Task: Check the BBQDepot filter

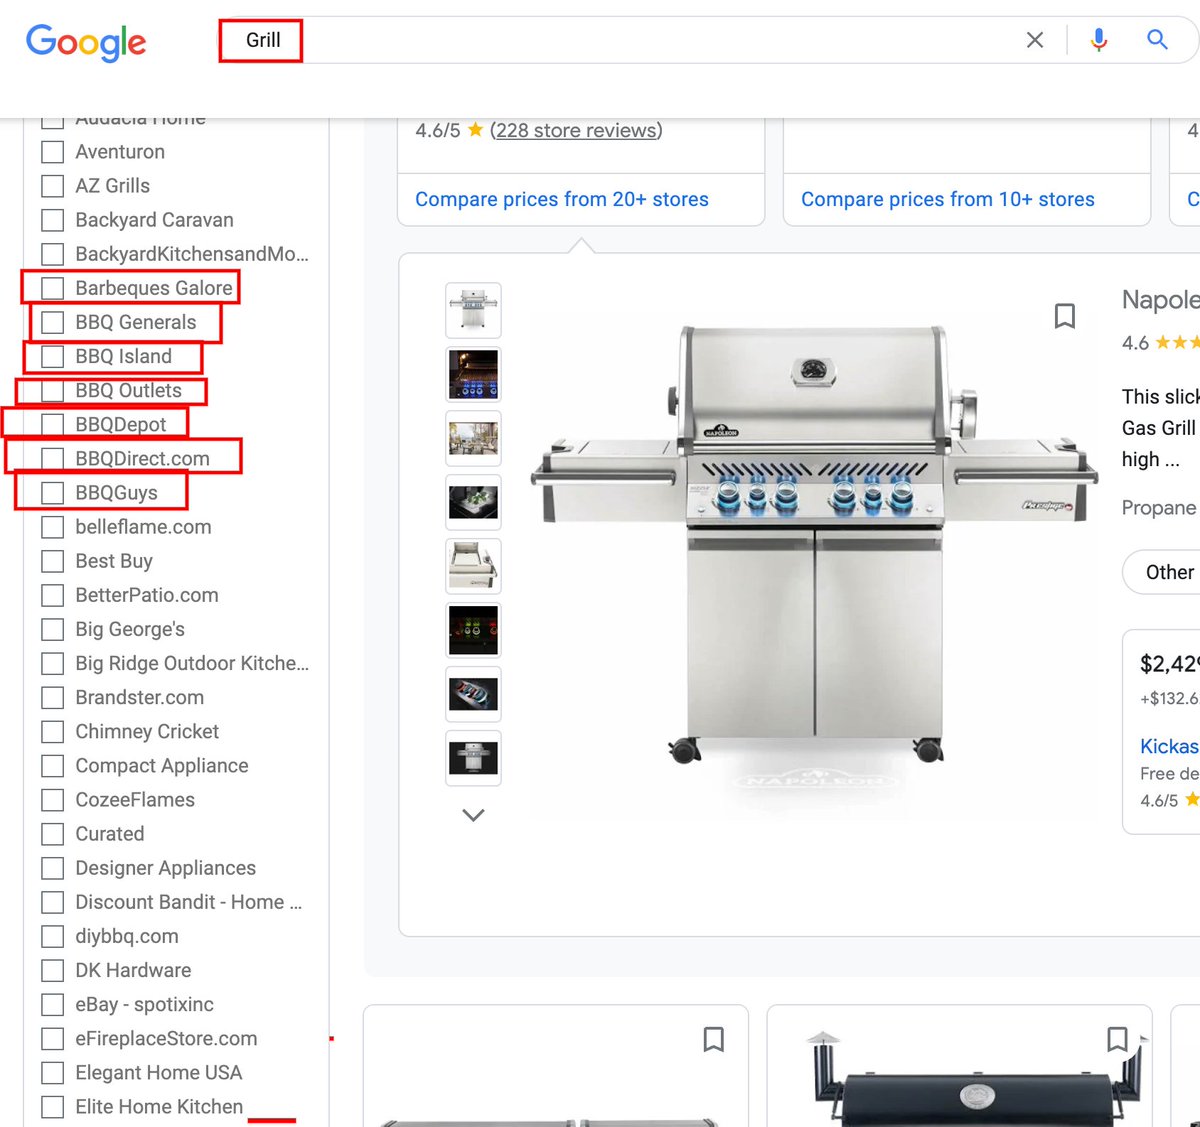Action: click(x=53, y=424)
